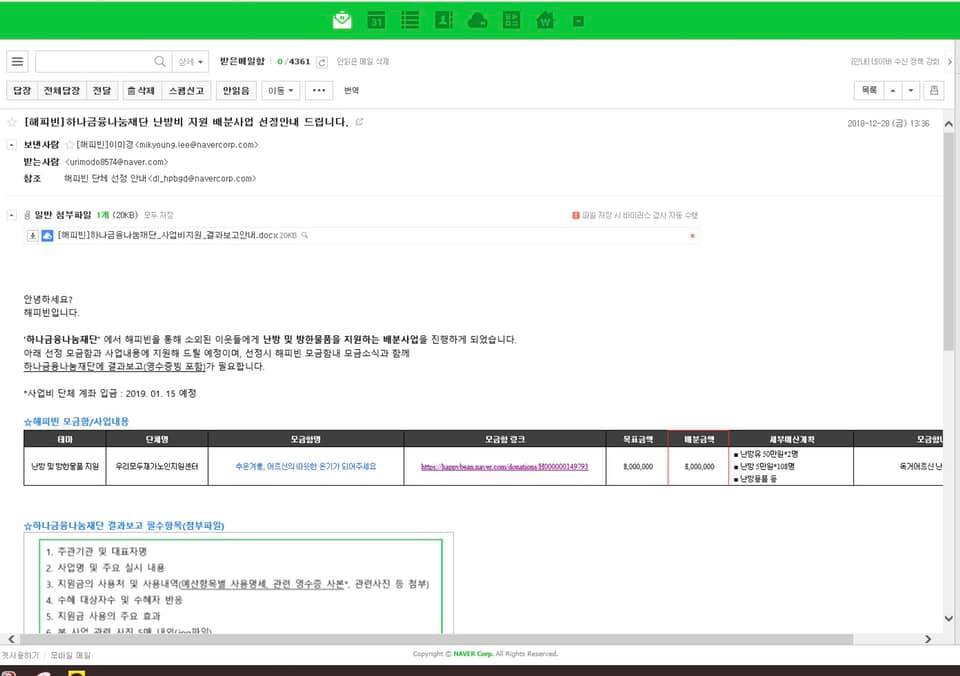Click the next-notice arrow at top right
This screenshot has height=676, width=960.
[950, 61]
